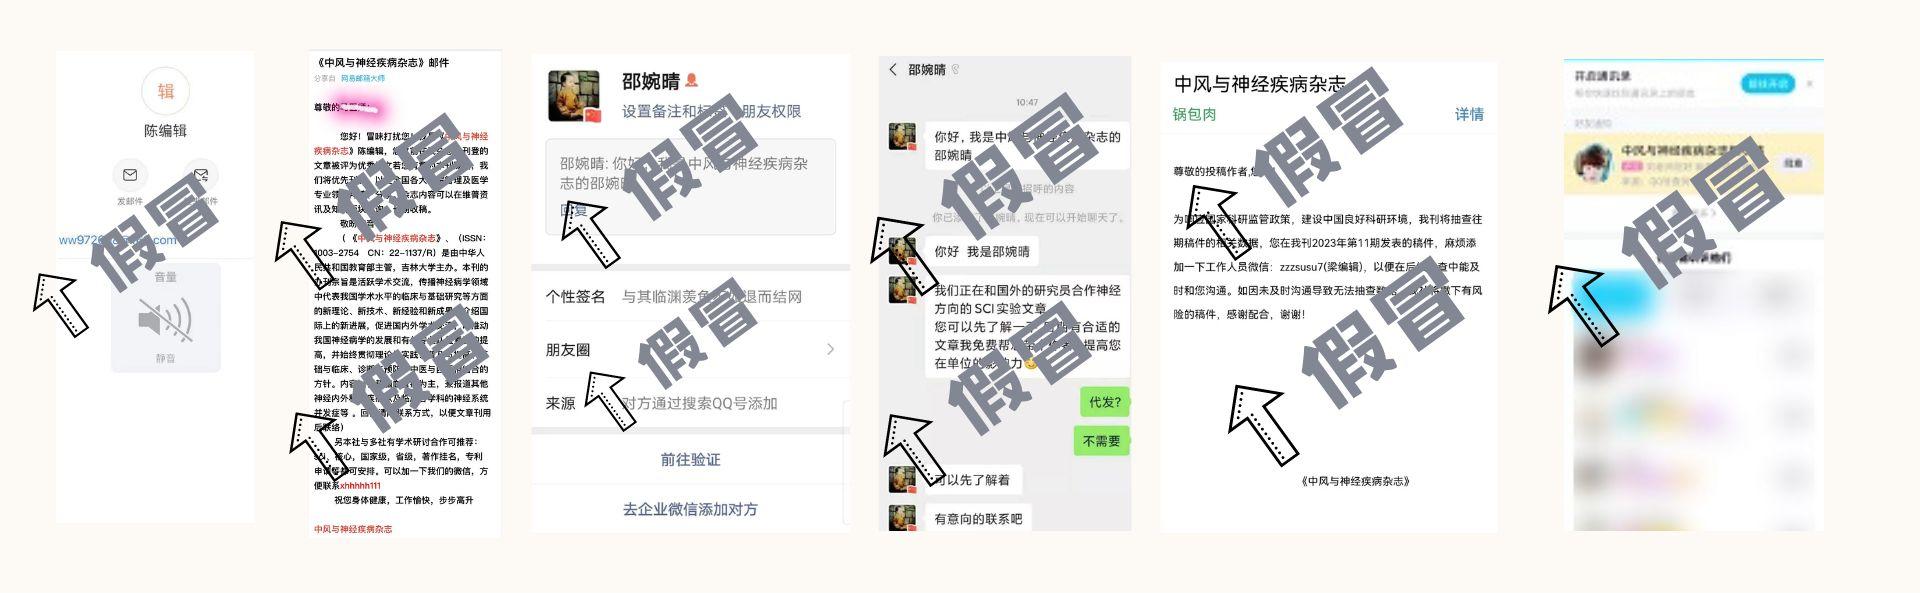The height and width of the screenshot is (593, 1920).
Task: Open 朋友权限 setting
Action: point(771,111)
